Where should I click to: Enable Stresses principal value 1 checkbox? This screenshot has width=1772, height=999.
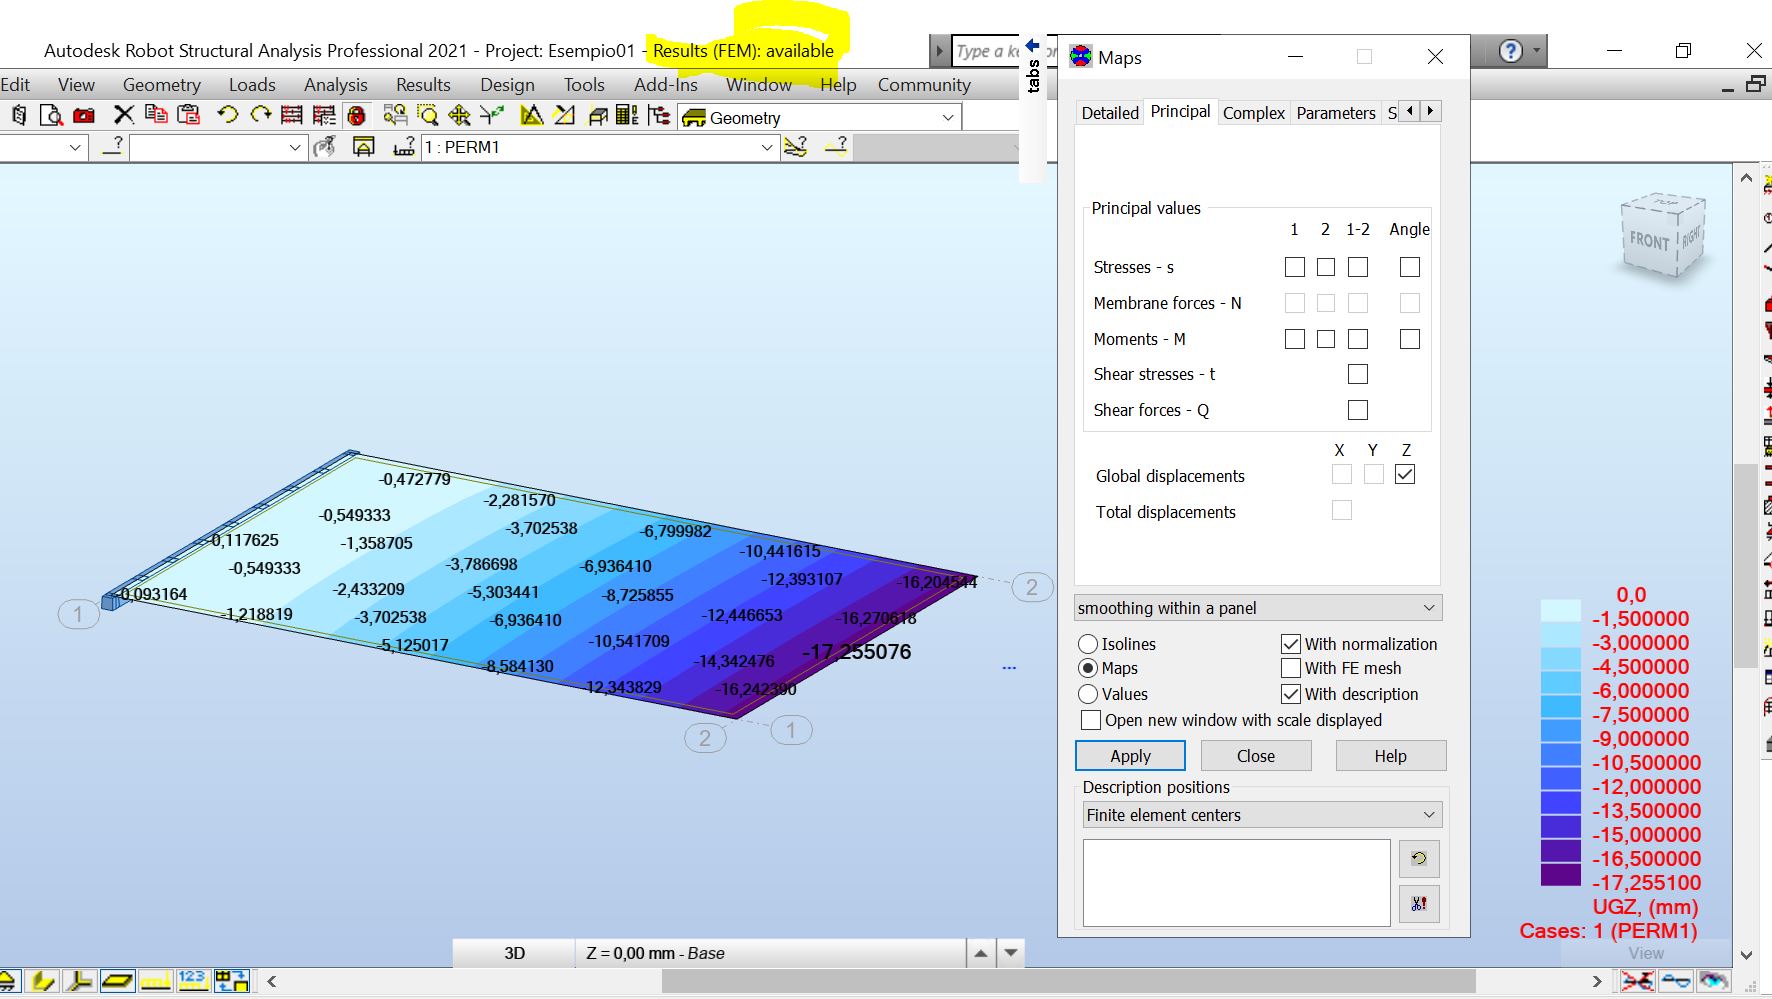[1294, 267]
